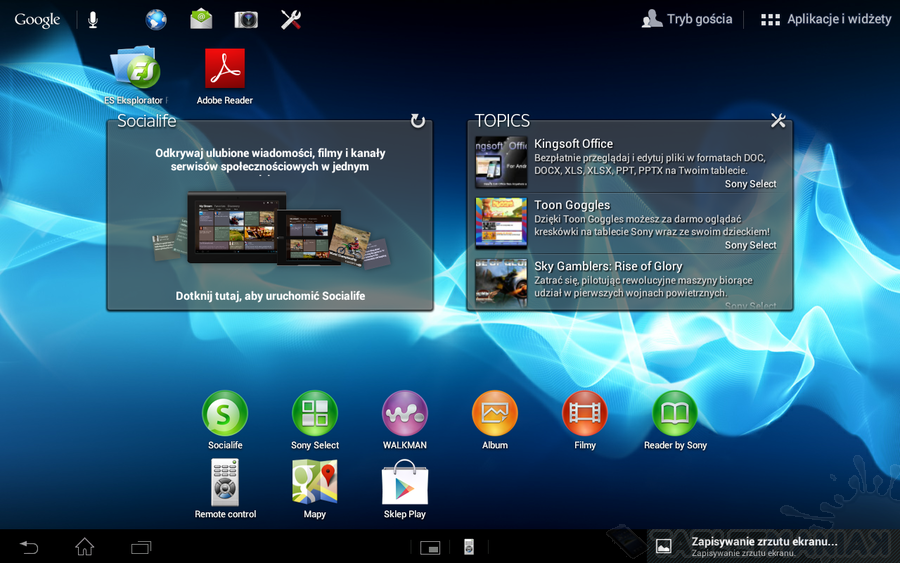Switch to Tryb gościa guest mode
This screenshot has width=900, height=563.
coord(686,19)
